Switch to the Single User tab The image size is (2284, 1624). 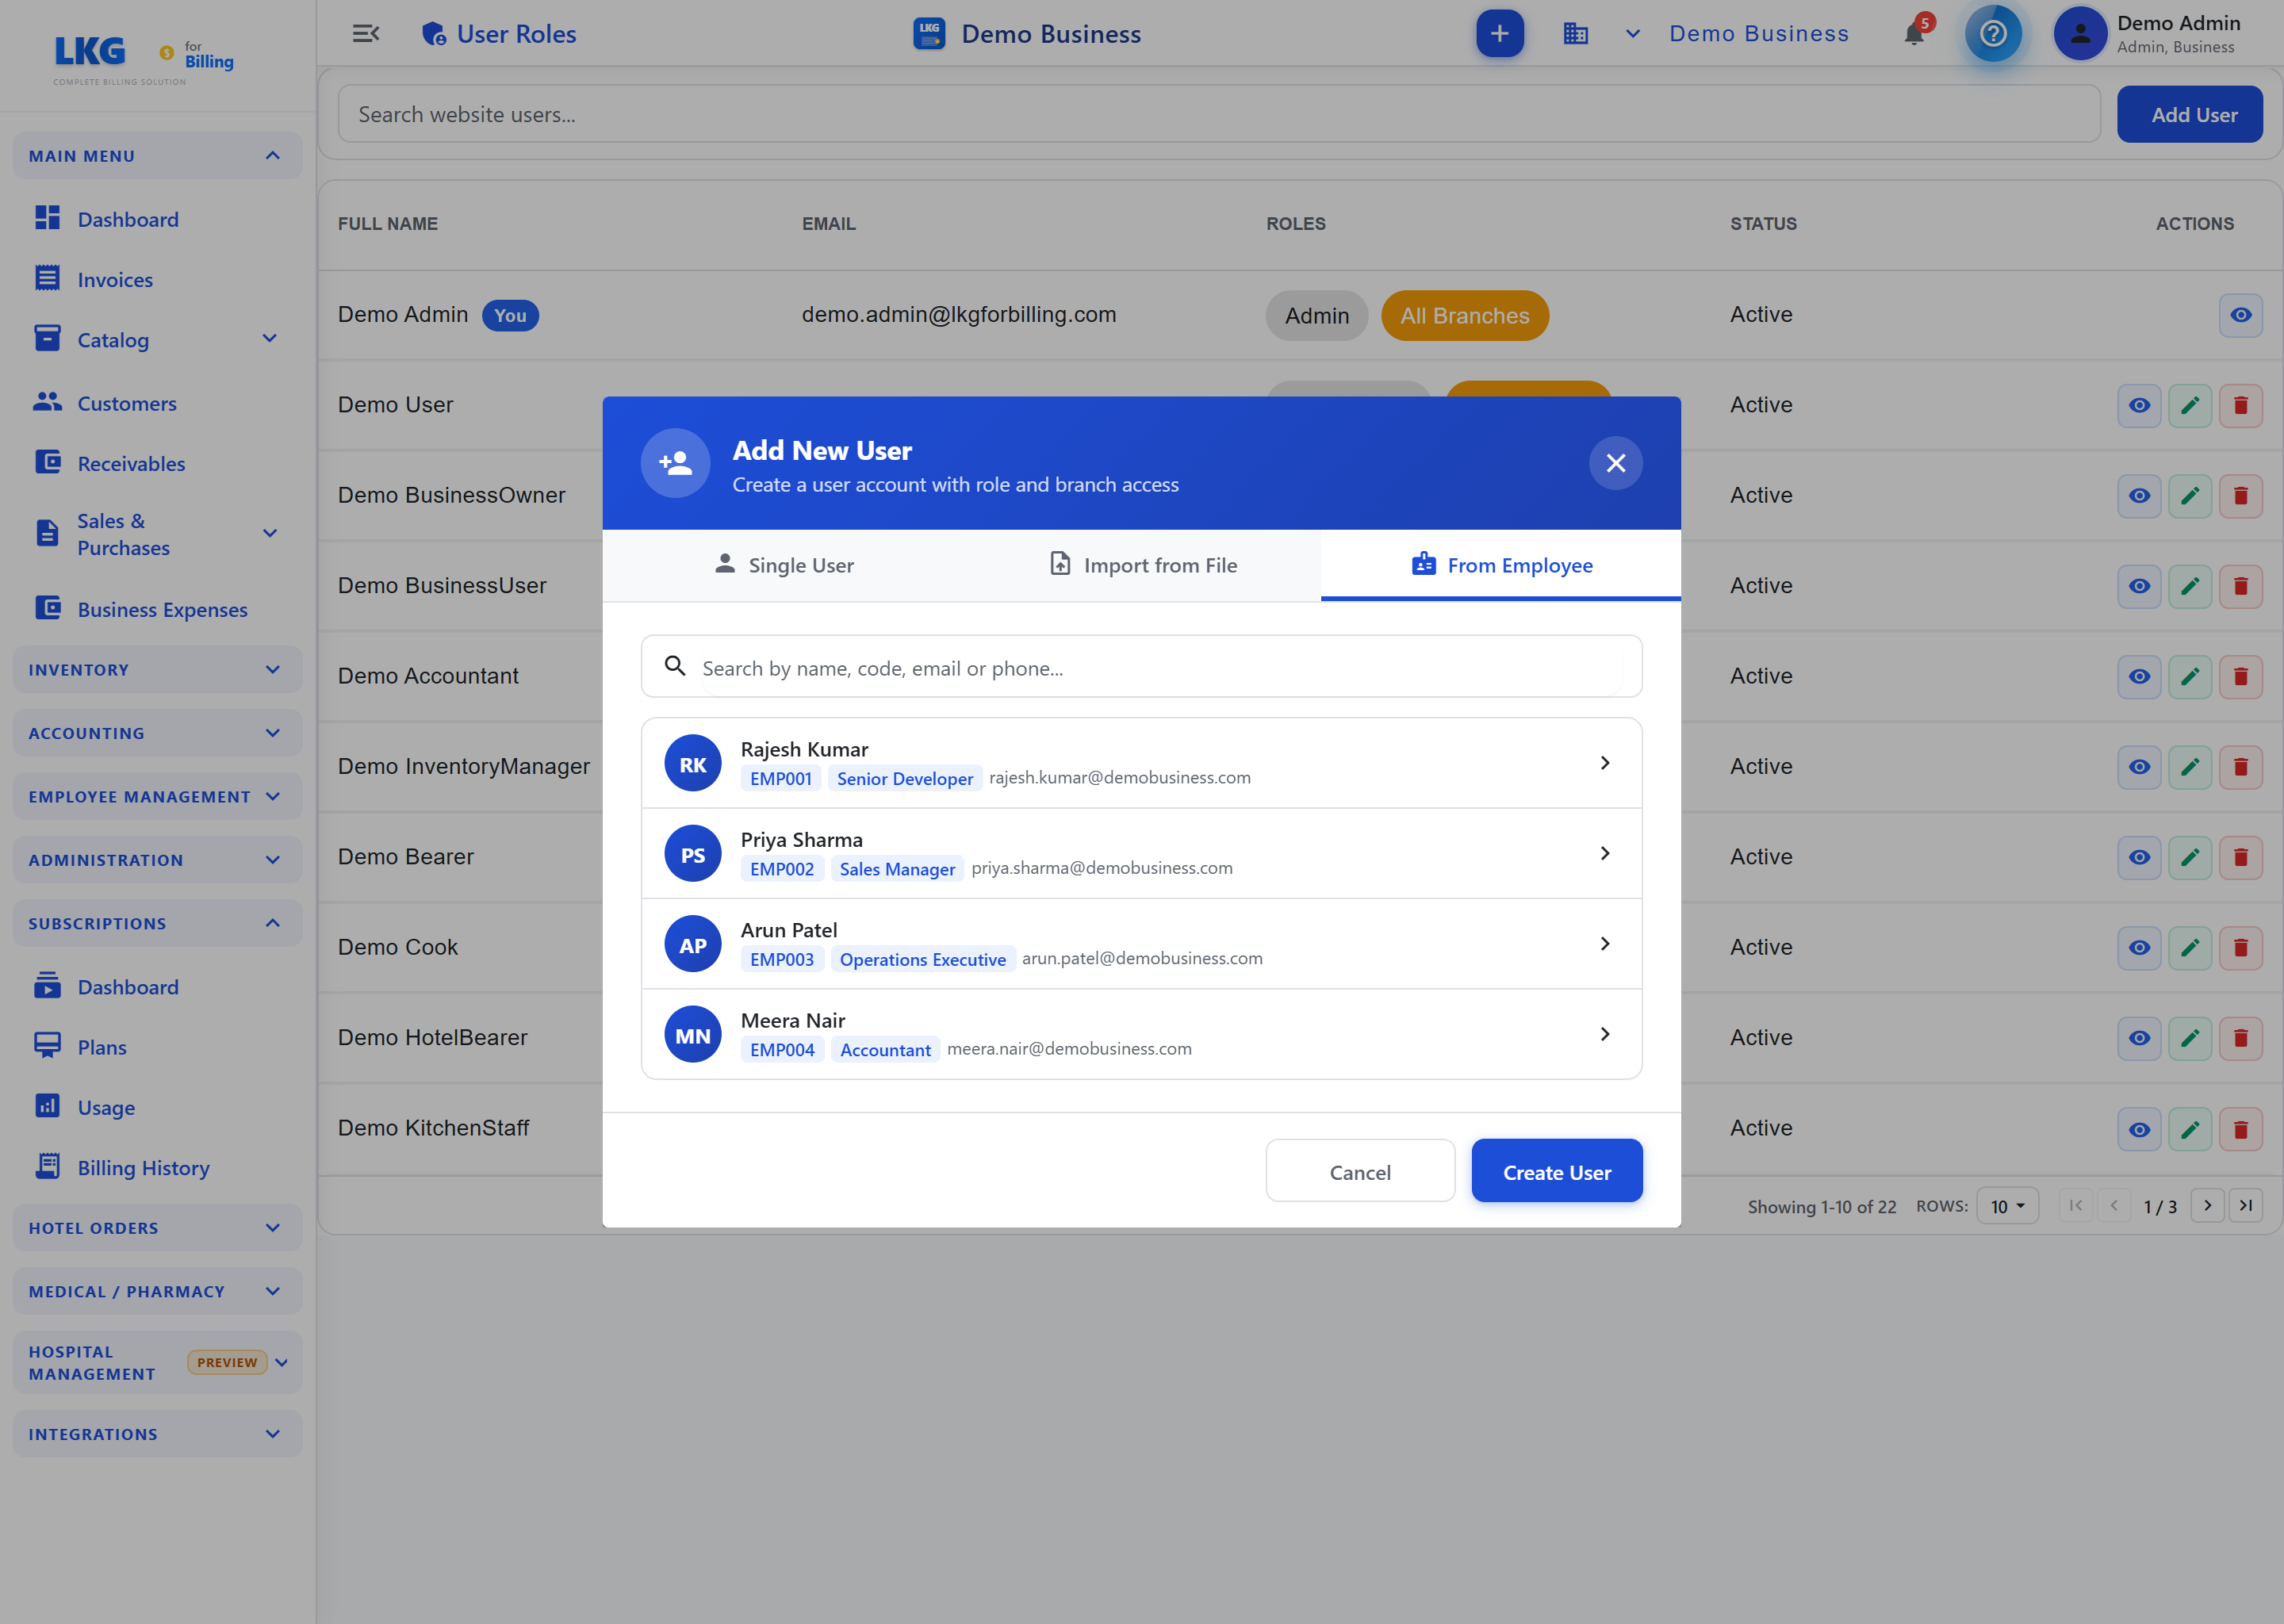tap(783, 565)
